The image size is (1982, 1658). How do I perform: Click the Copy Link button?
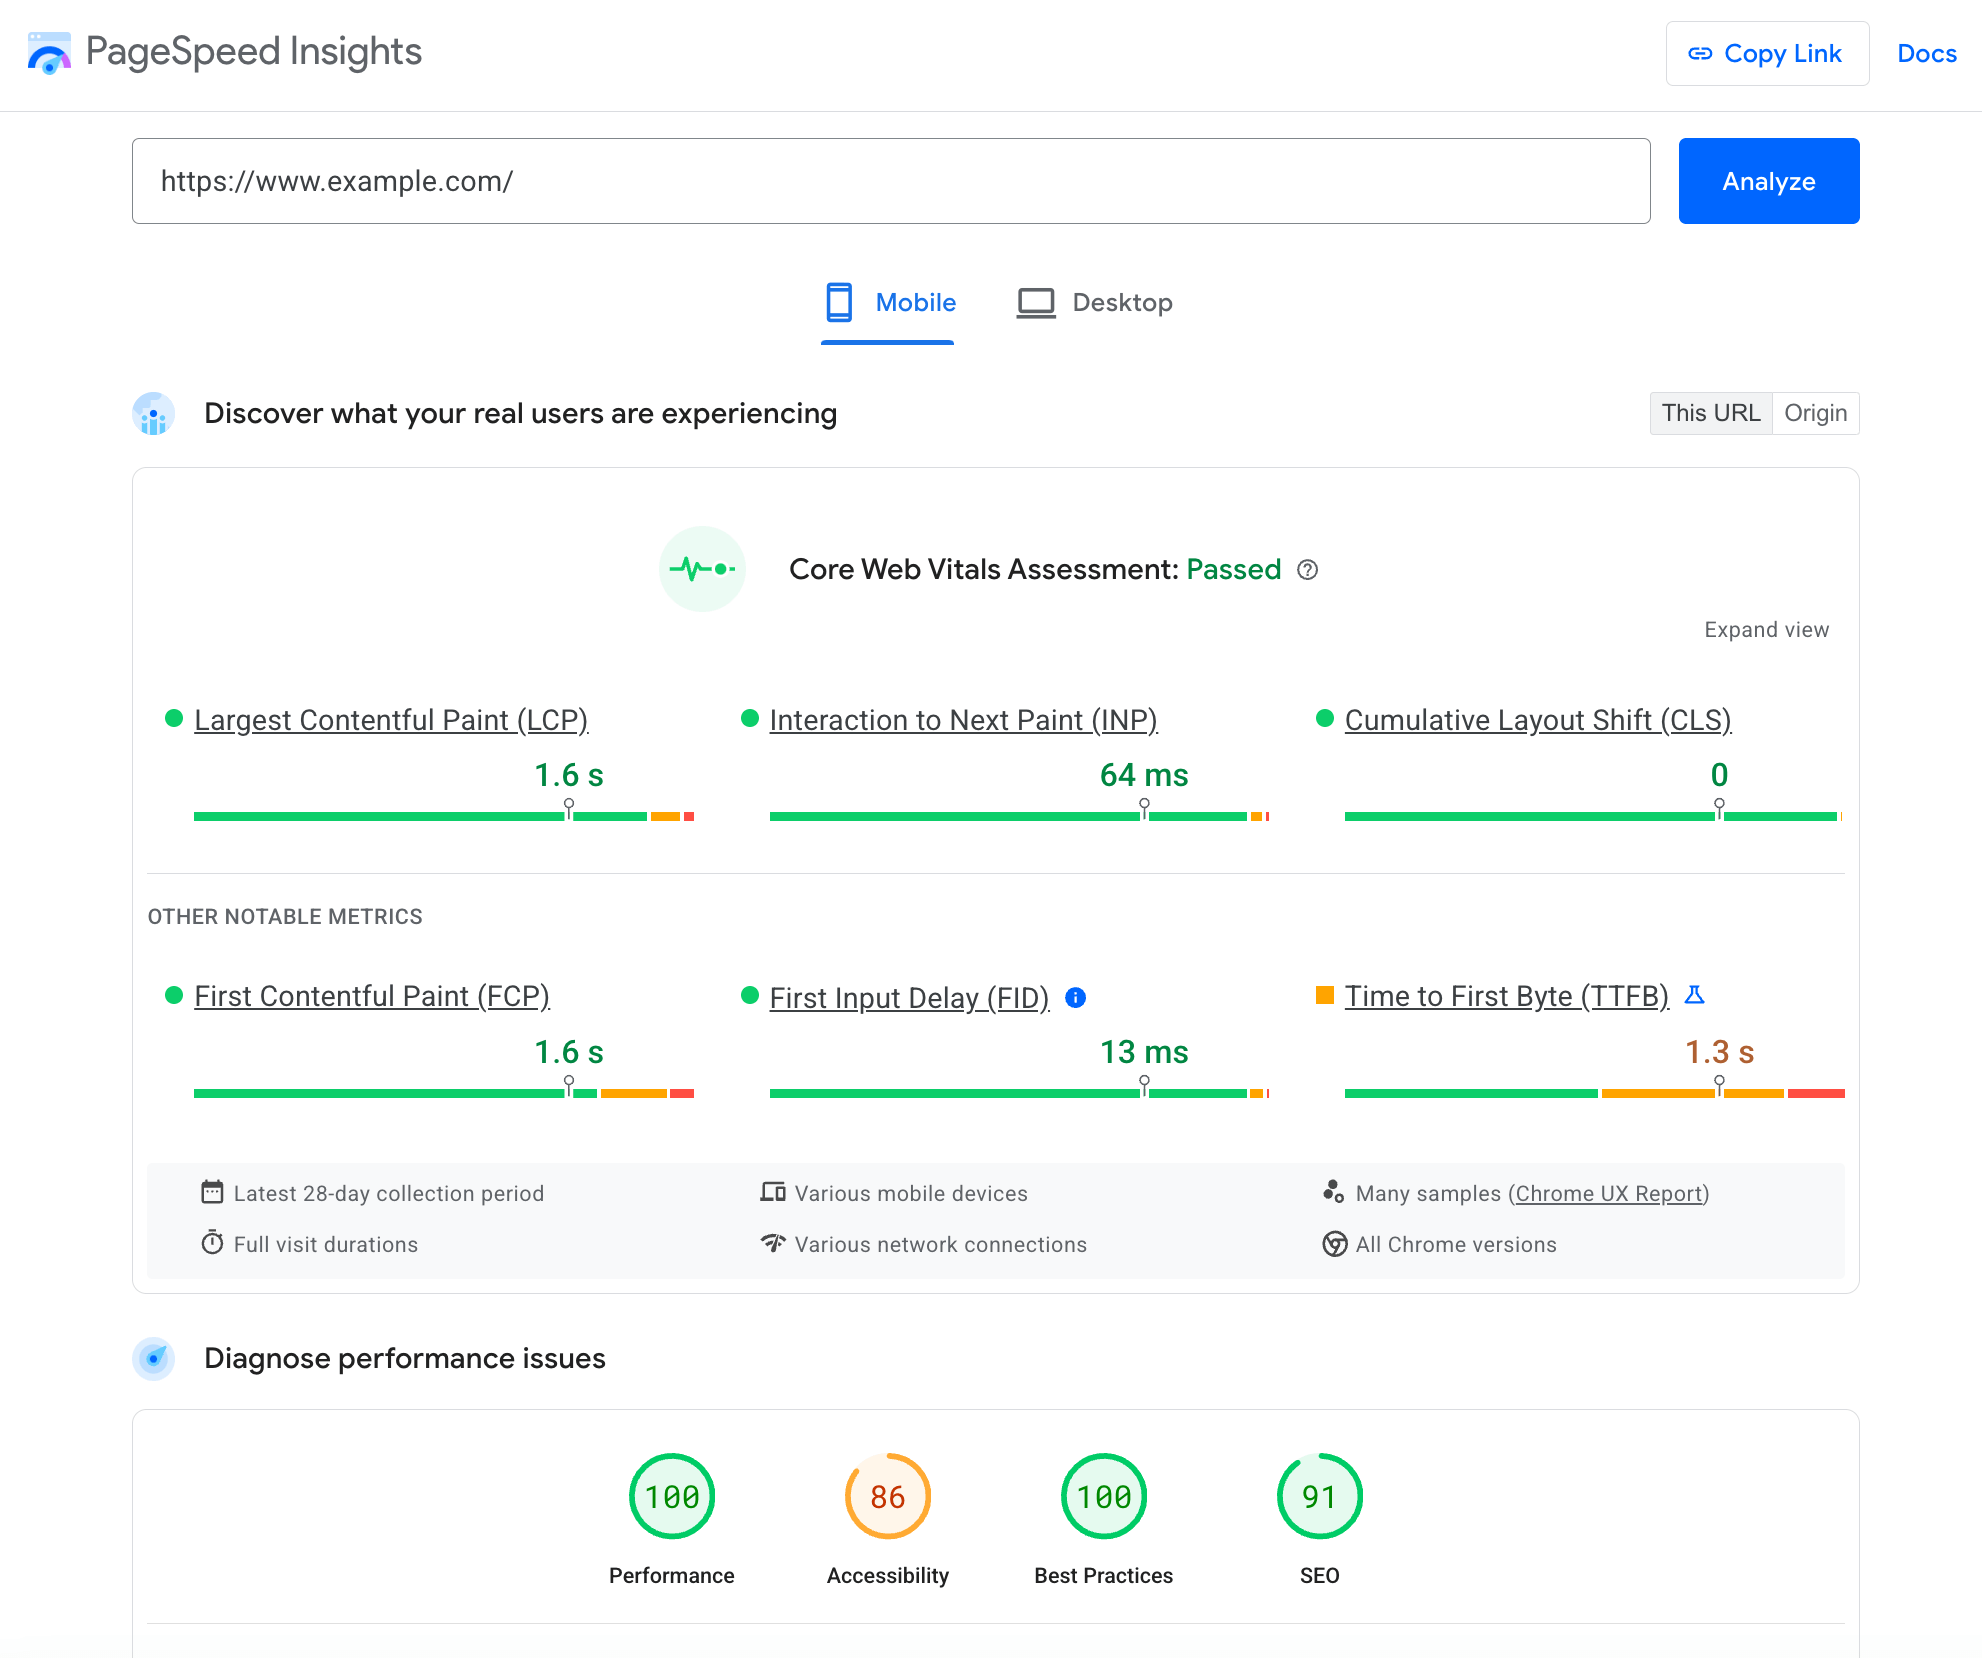click(1761, 54)
